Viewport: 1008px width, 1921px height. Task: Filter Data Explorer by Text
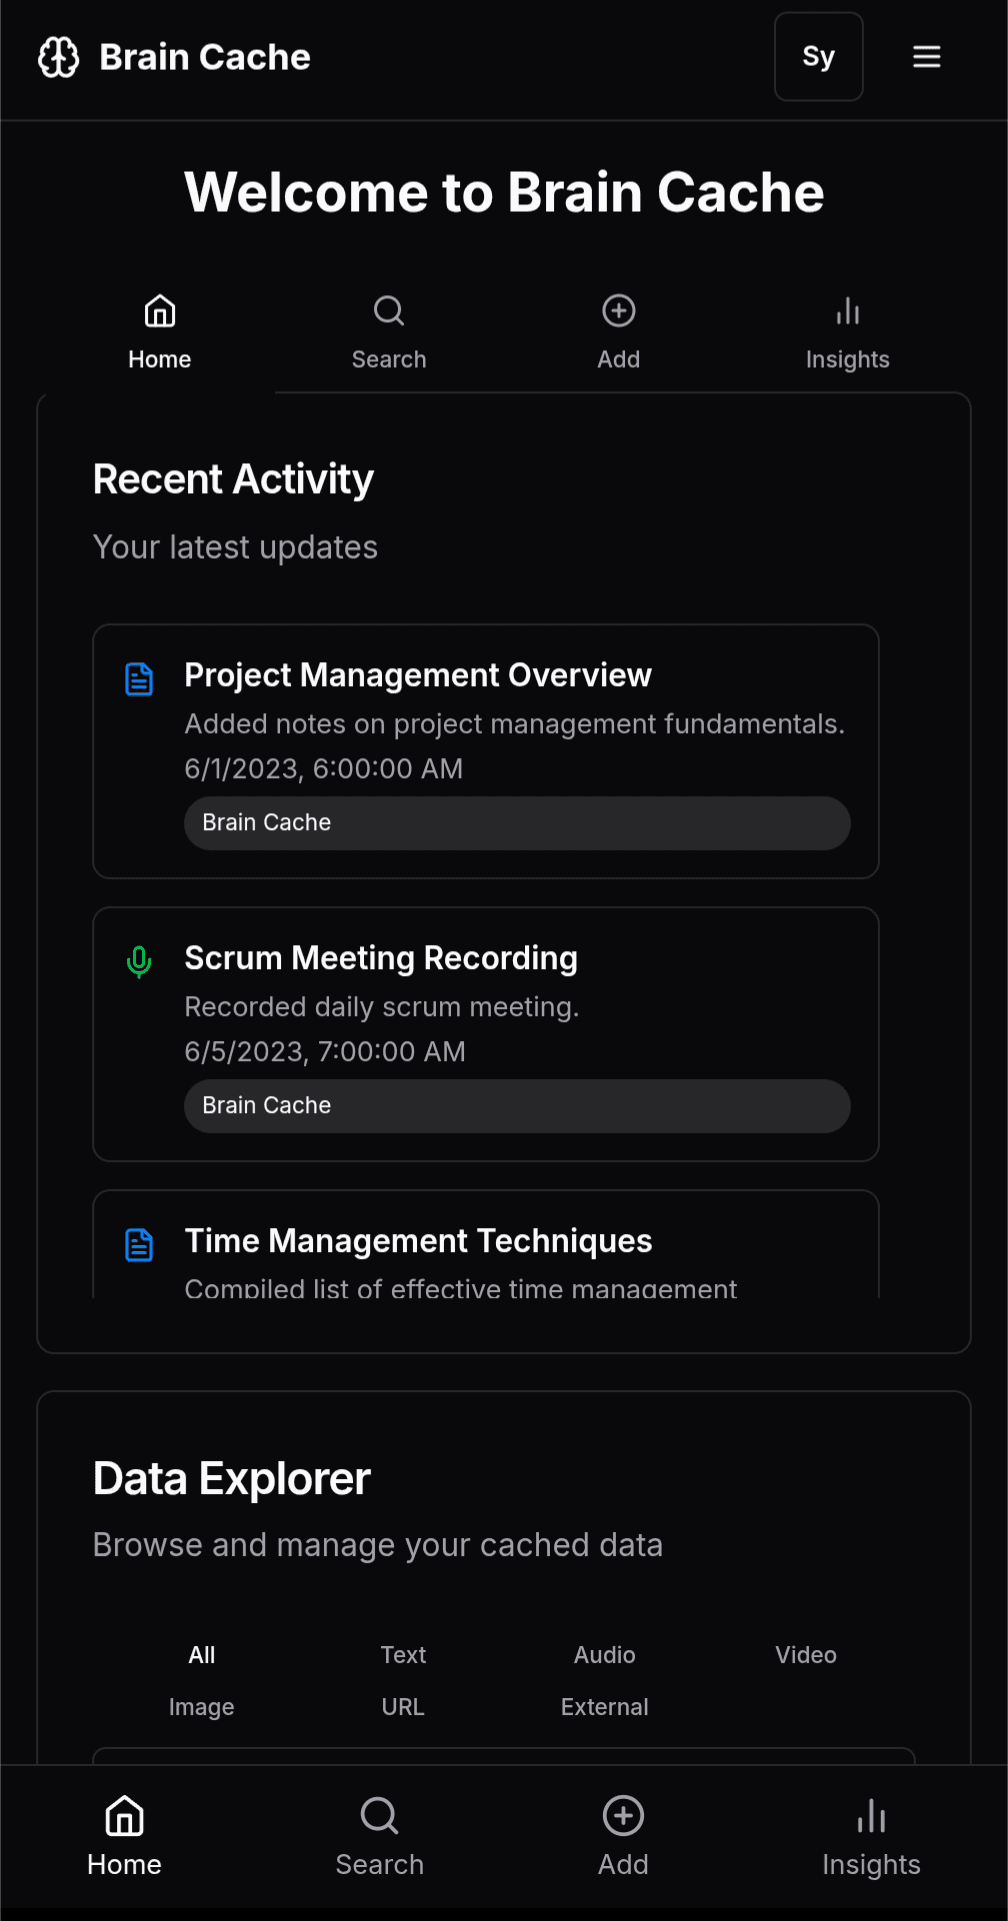[x=403, y=1655]
